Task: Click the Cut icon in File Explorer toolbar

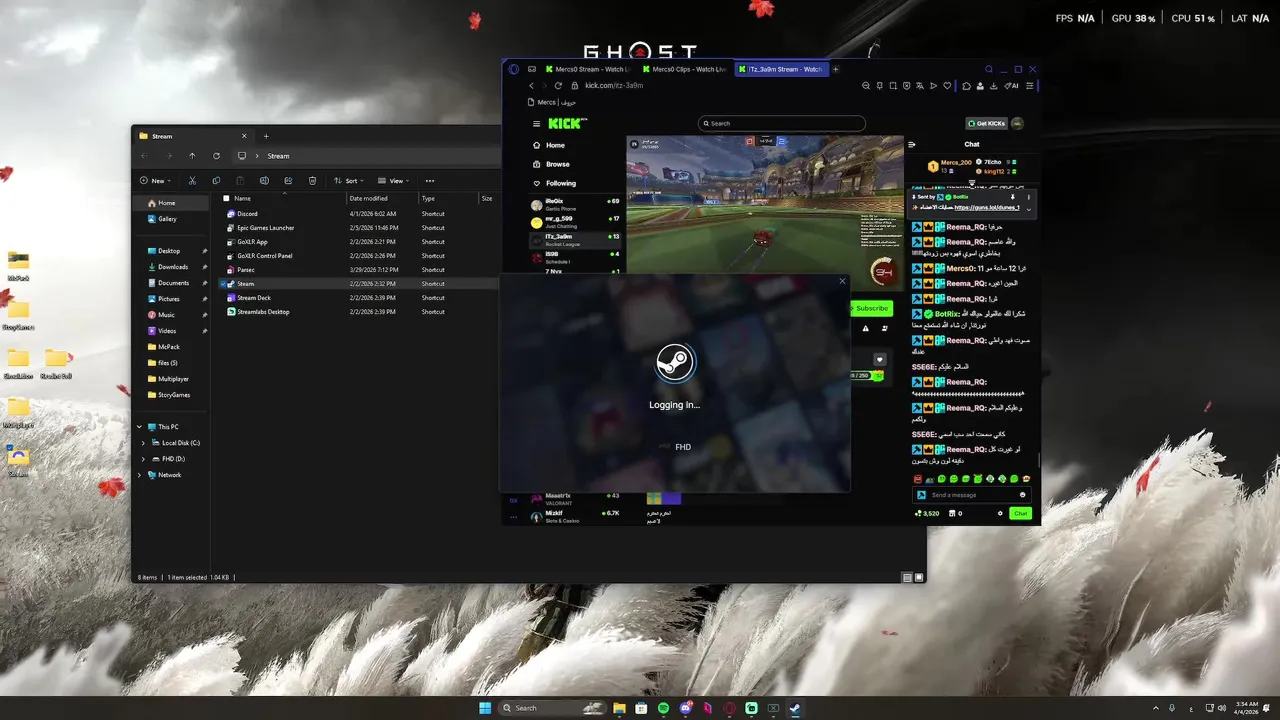Action: pyautogui.click(x=192, y=181)
